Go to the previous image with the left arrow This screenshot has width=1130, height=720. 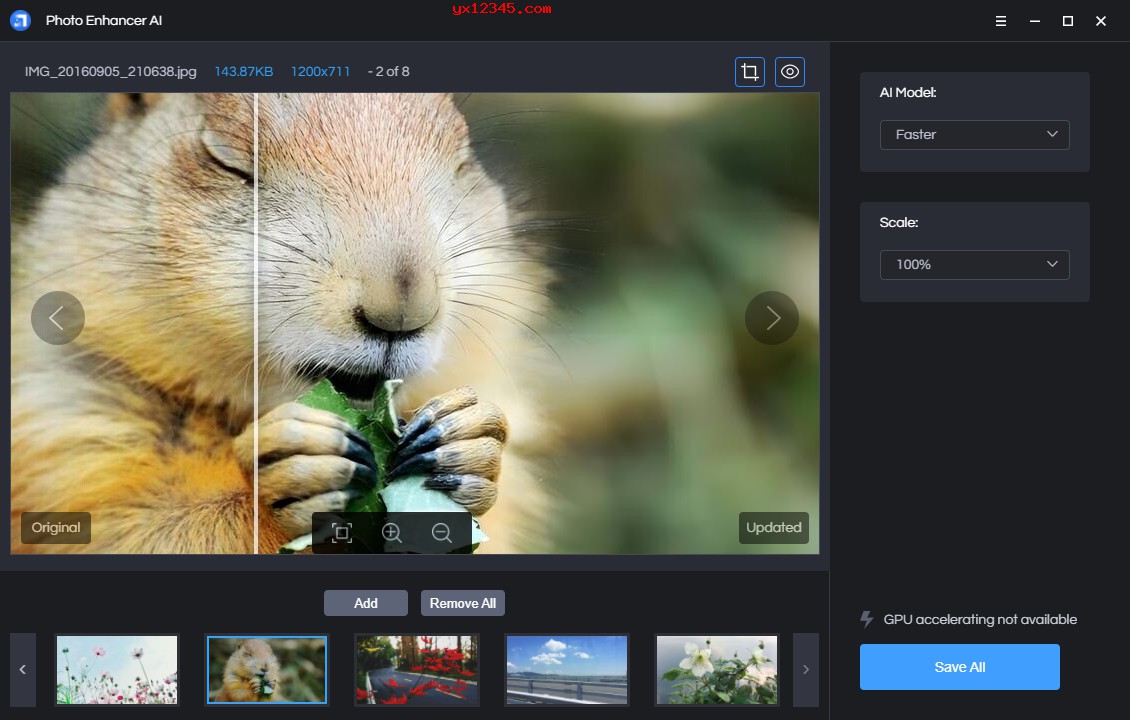58,318
